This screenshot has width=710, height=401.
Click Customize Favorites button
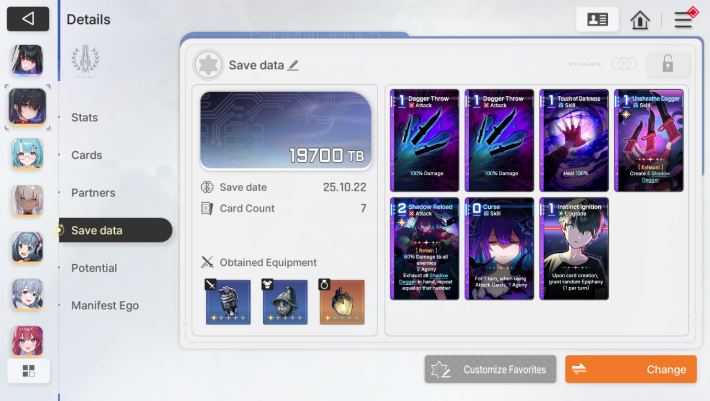pyautogui.click(x=490, y=369)
